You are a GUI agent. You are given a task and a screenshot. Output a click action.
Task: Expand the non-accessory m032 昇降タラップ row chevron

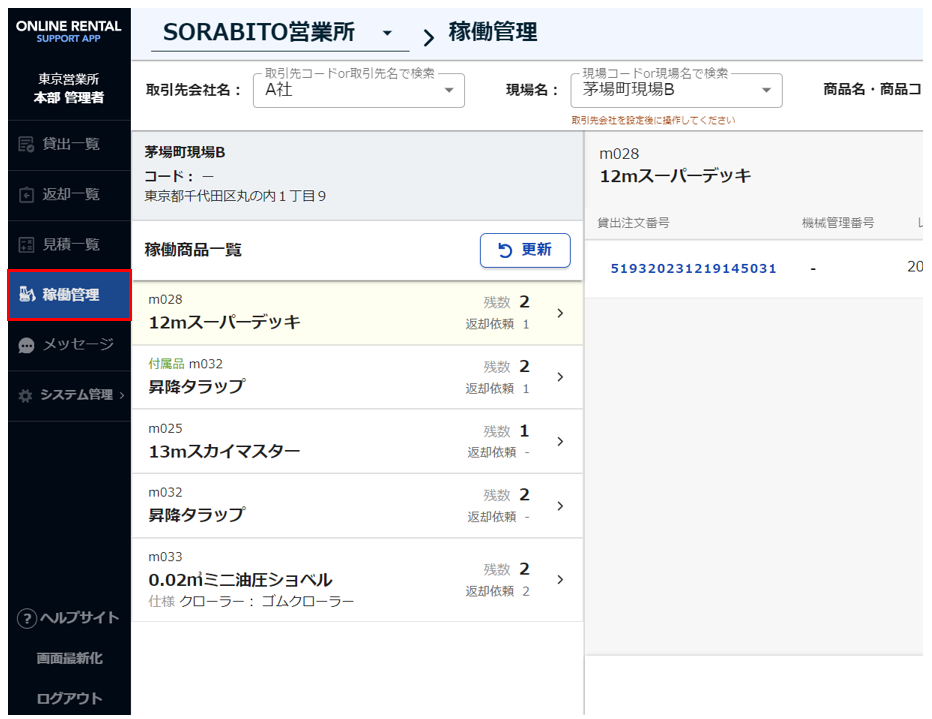(560, 506)
